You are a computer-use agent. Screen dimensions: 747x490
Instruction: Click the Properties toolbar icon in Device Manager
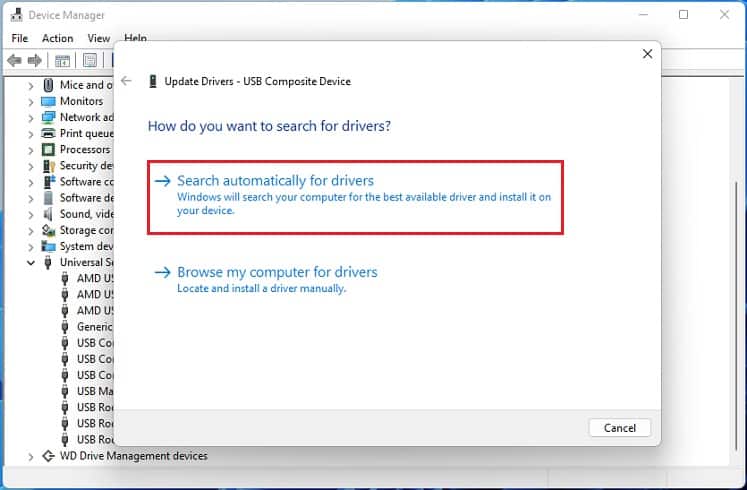(x=90, y=60)
